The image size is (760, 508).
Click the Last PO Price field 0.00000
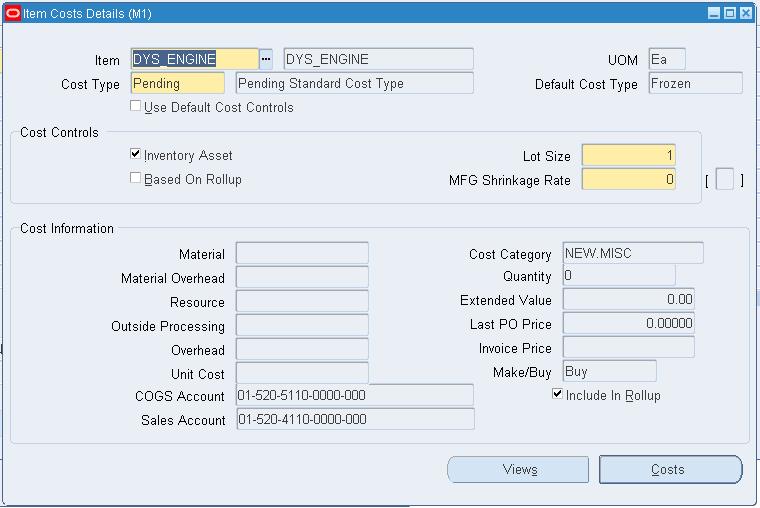pos(629,323)
